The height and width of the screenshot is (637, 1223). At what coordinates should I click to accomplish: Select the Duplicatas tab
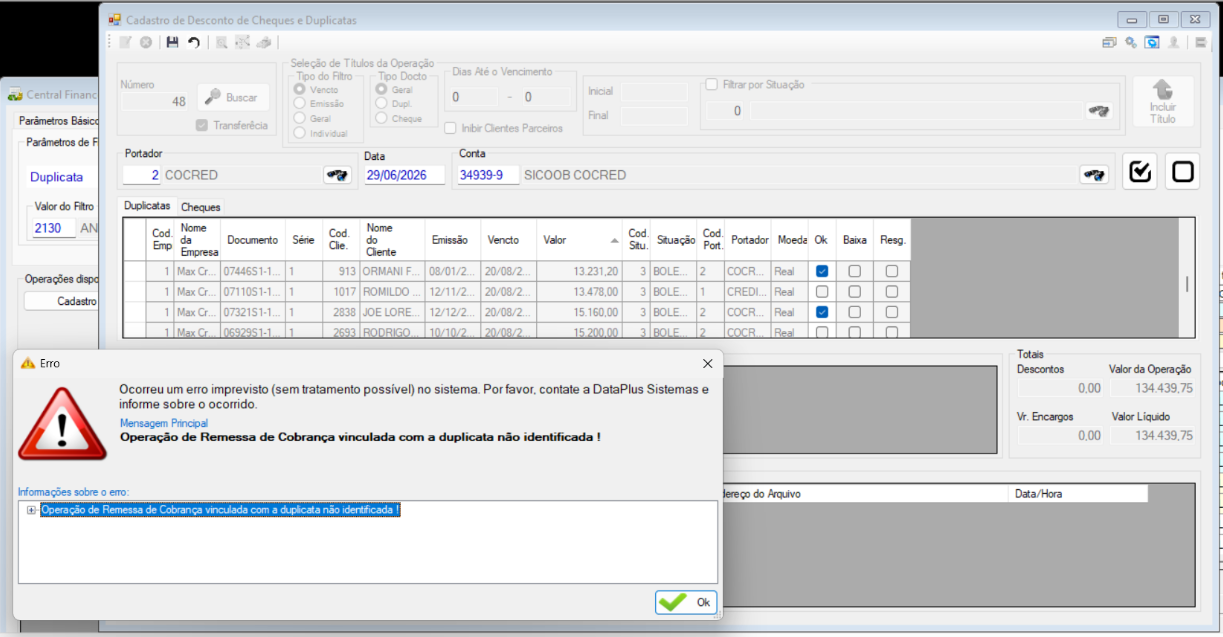tap(147, 205)
